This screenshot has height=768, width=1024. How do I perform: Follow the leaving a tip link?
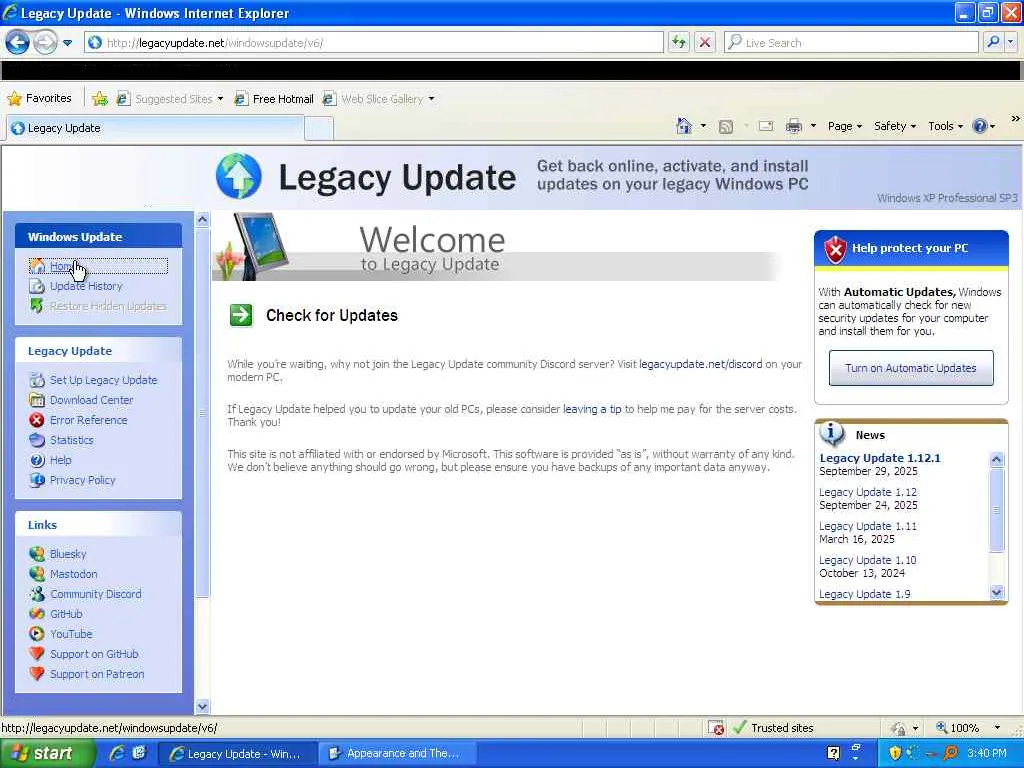(x=592, y=409)
